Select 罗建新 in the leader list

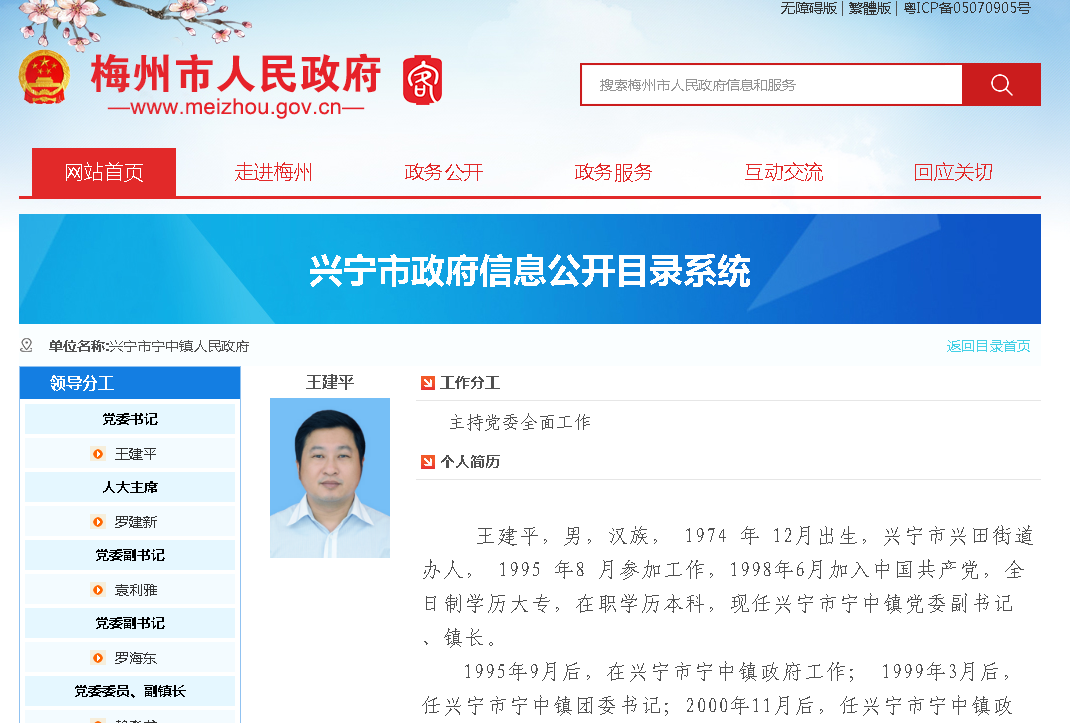(136, 522)
